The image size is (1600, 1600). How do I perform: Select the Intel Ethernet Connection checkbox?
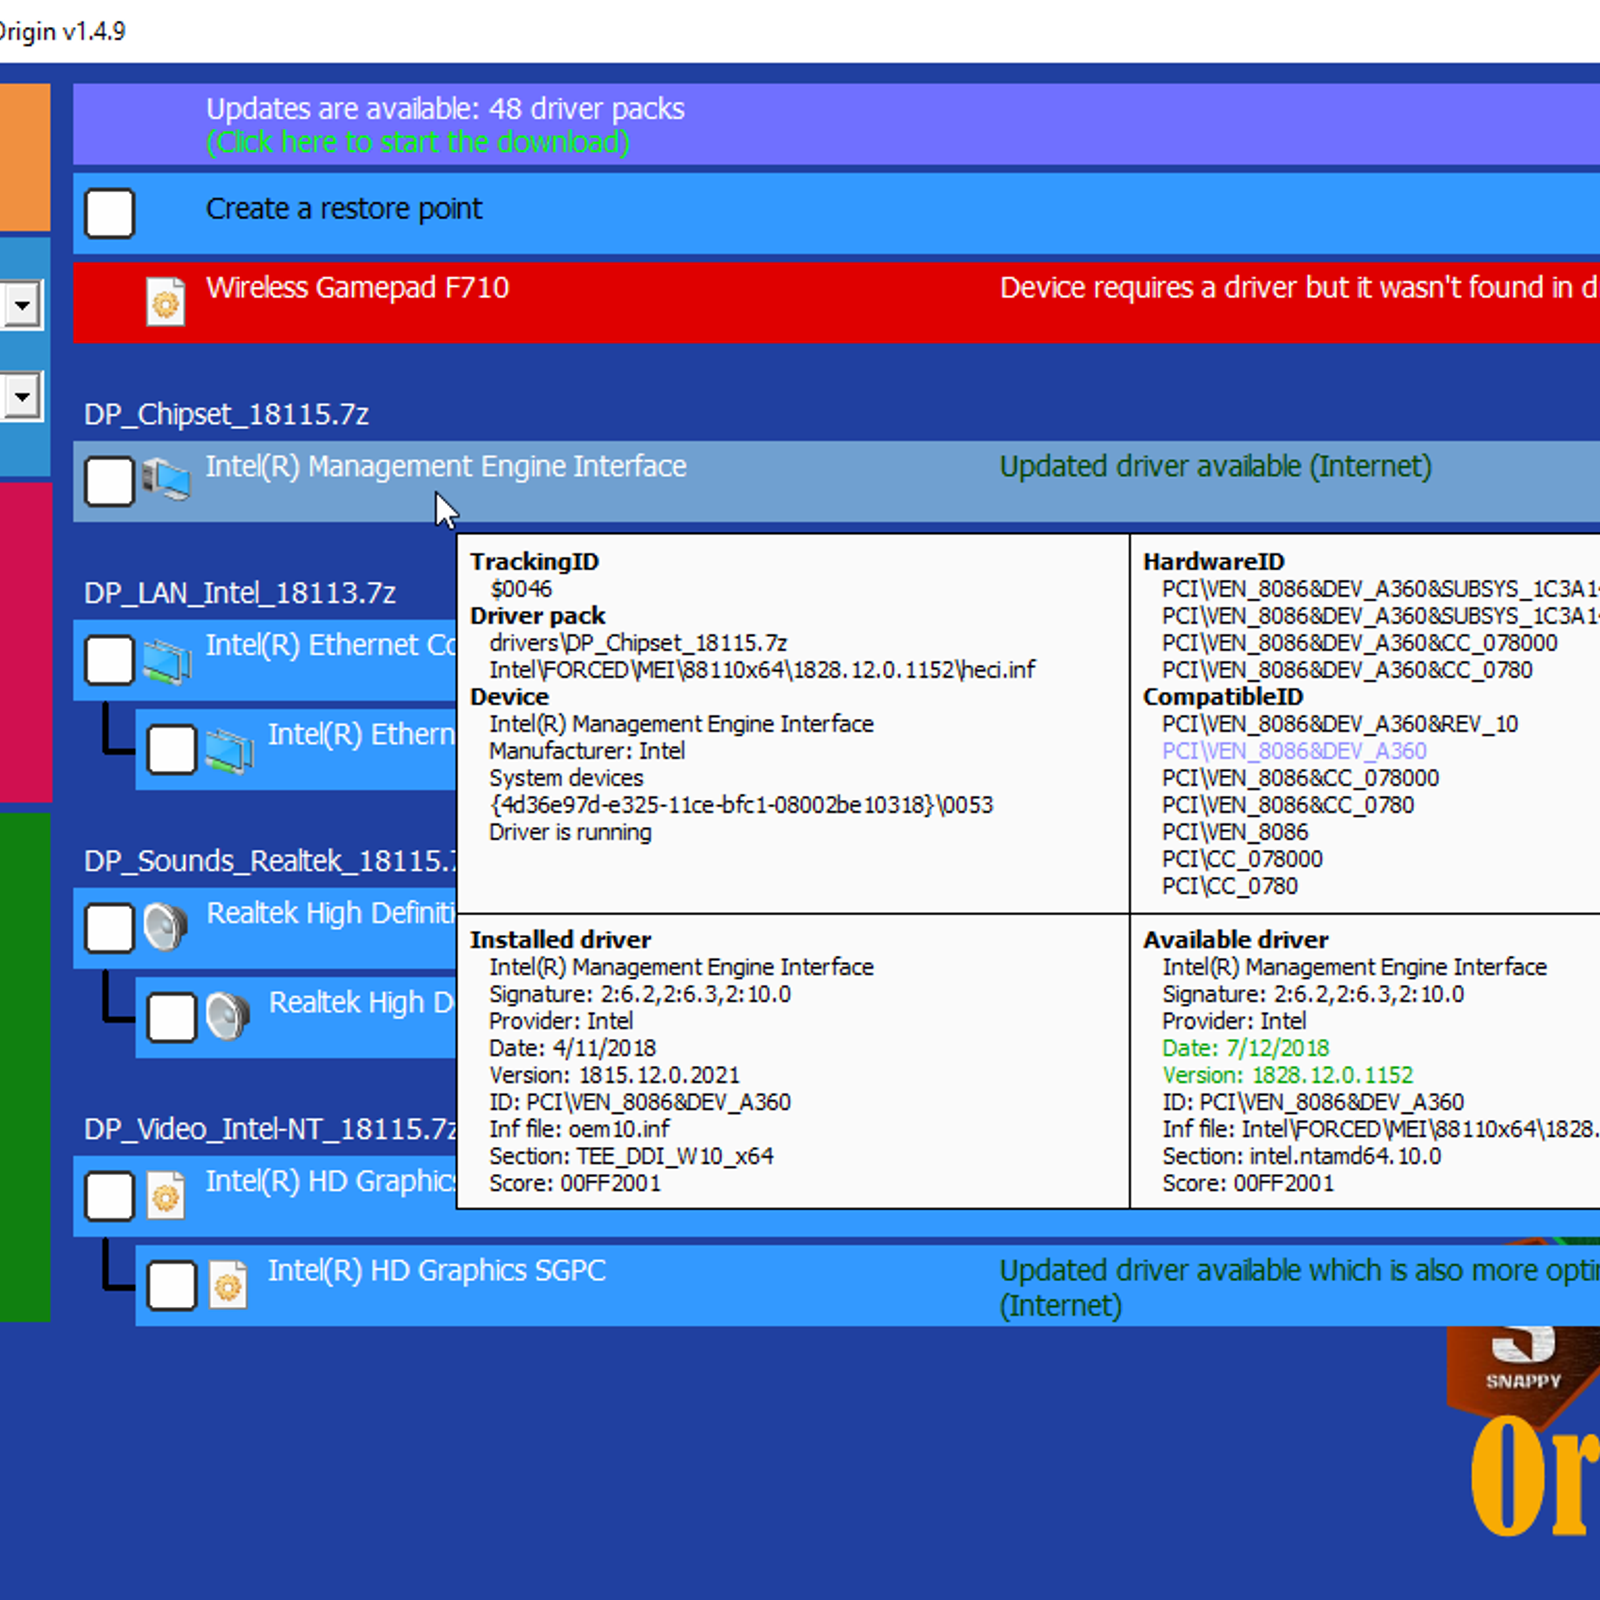click(110, 660)
